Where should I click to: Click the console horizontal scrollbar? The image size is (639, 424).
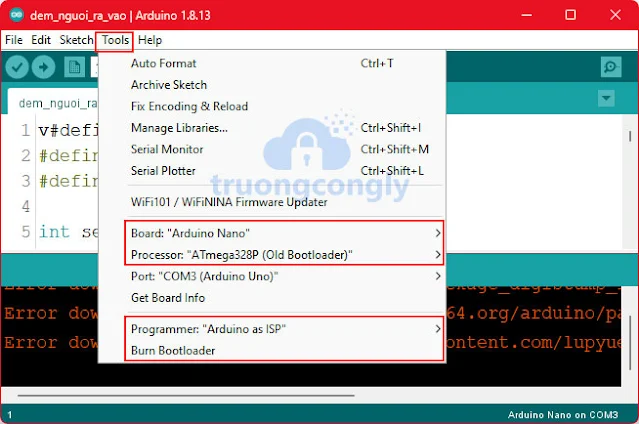point(186,395)
